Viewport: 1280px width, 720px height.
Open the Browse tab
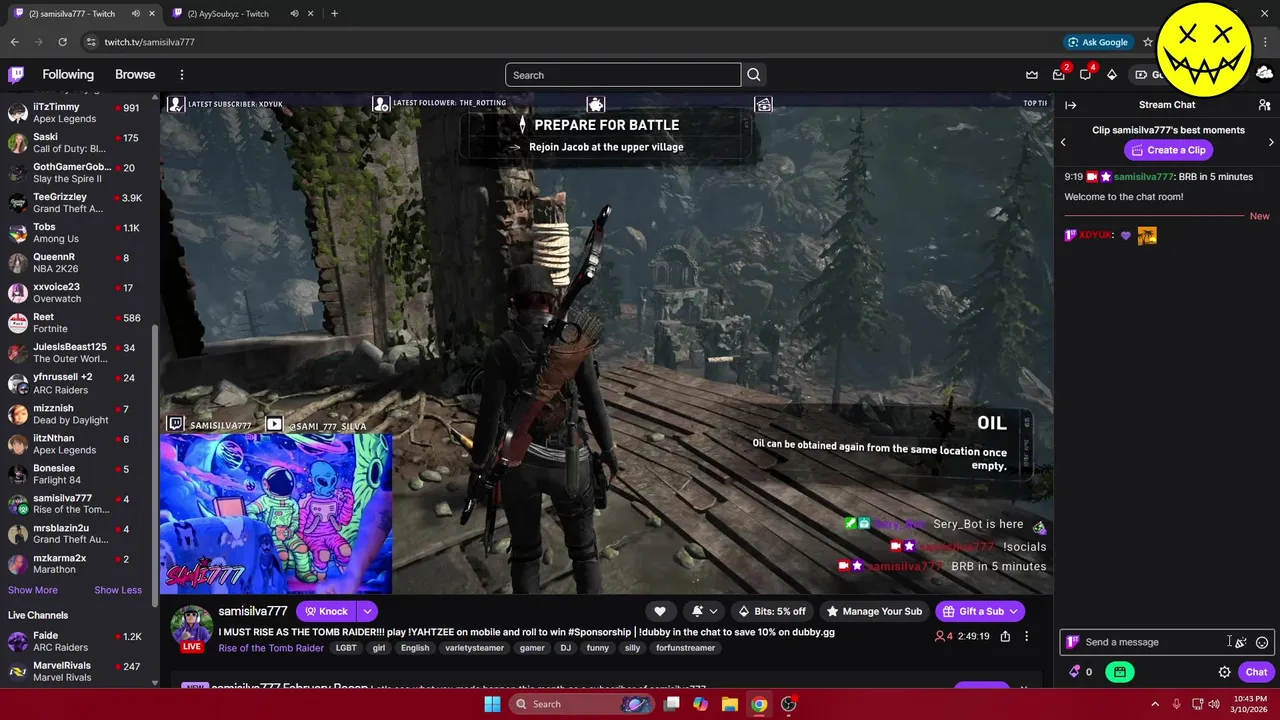[x=135, y=75]
